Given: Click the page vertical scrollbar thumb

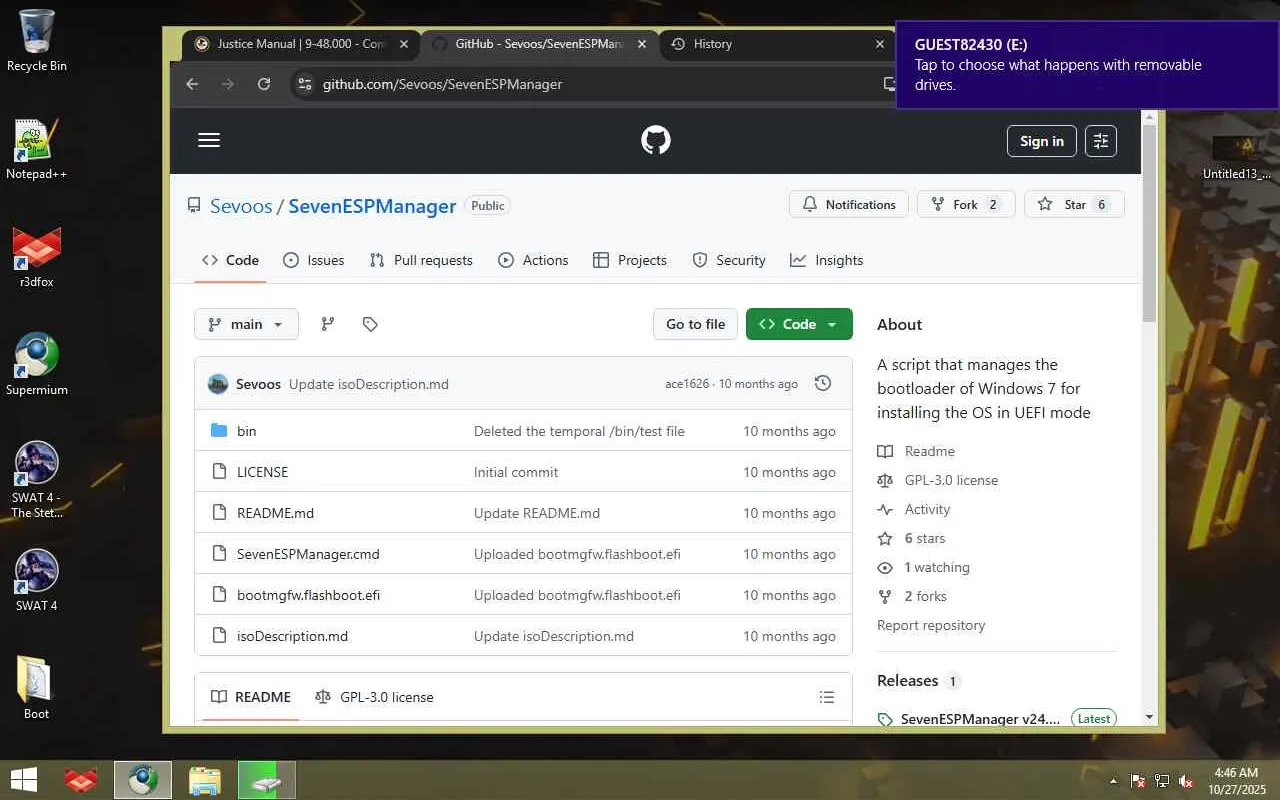Looking at the screenshot, I should pos(1149,223).
